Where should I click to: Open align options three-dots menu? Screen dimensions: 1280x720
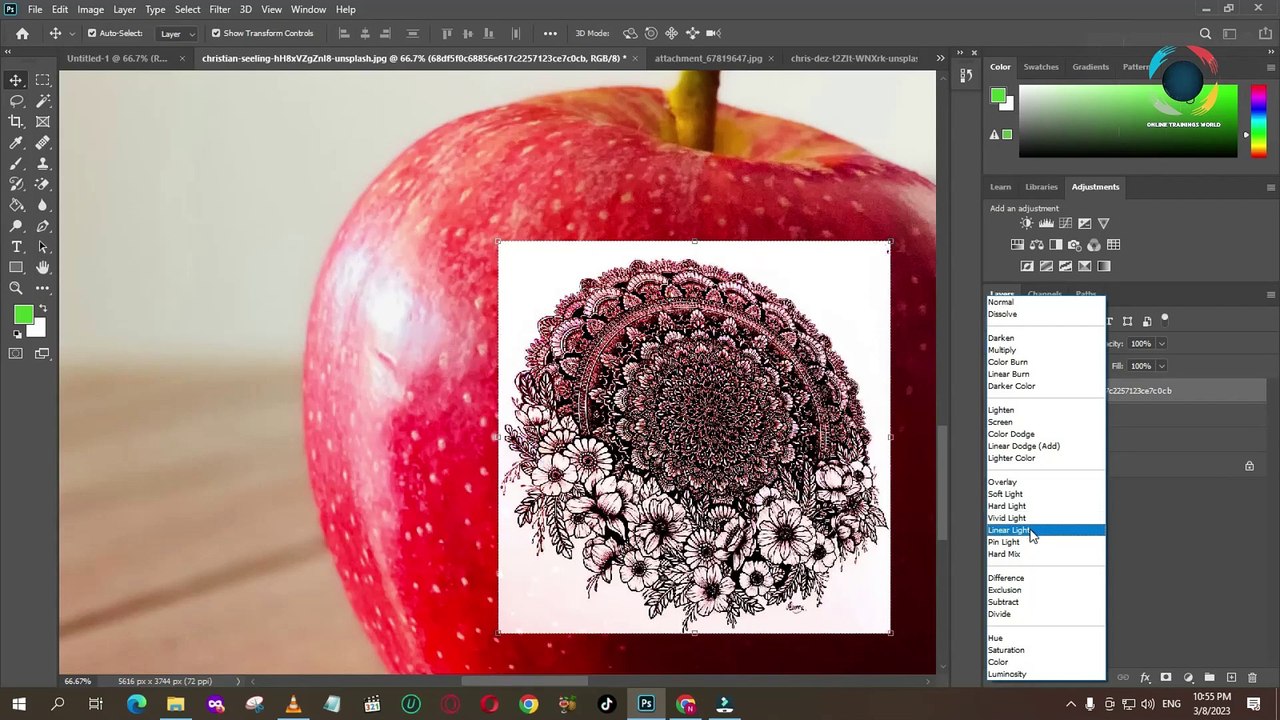pyautogui.click(x=550, y=33)
